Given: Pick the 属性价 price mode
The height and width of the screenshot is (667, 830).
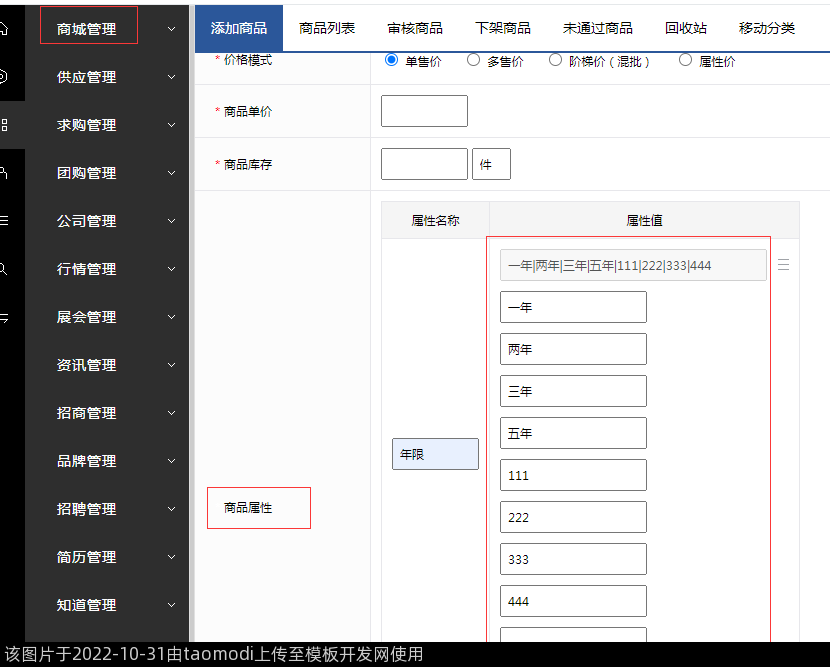Looking at the screenshot, I should click(x=686, y=60).
